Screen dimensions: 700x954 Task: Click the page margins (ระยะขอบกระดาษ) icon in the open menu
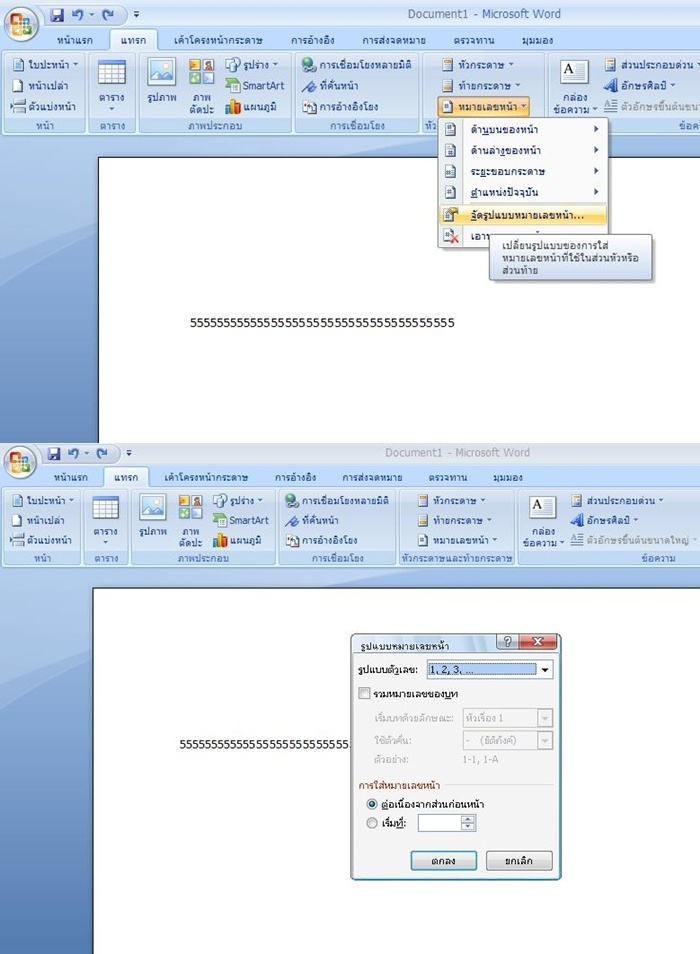[x=450, y=172]
